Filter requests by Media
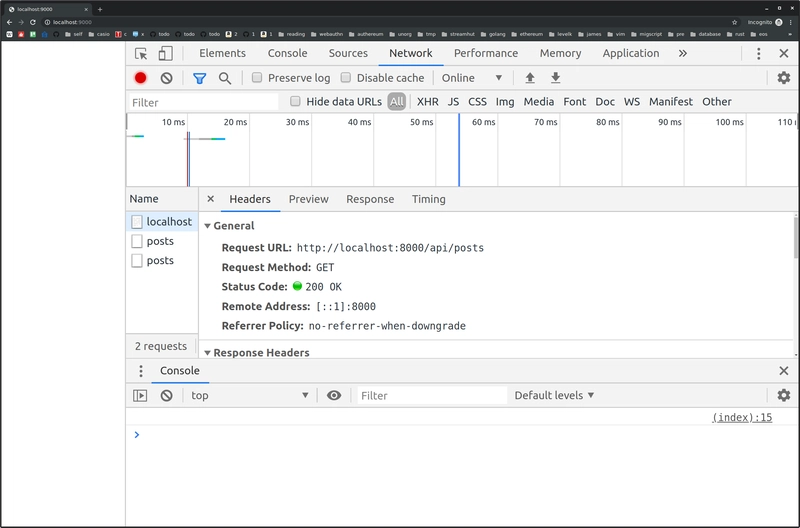 pyautogui.click(x=539, y=102)
